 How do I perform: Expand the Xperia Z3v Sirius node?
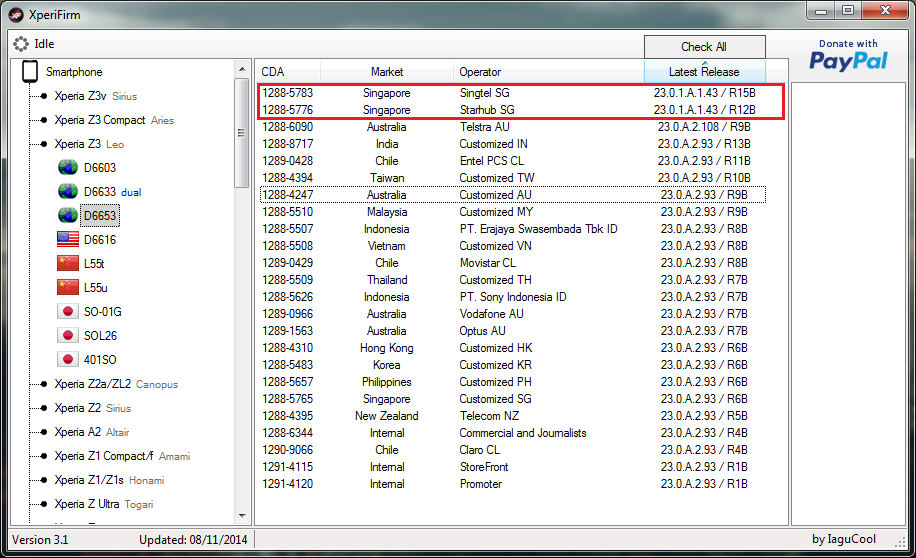(43, 96)
